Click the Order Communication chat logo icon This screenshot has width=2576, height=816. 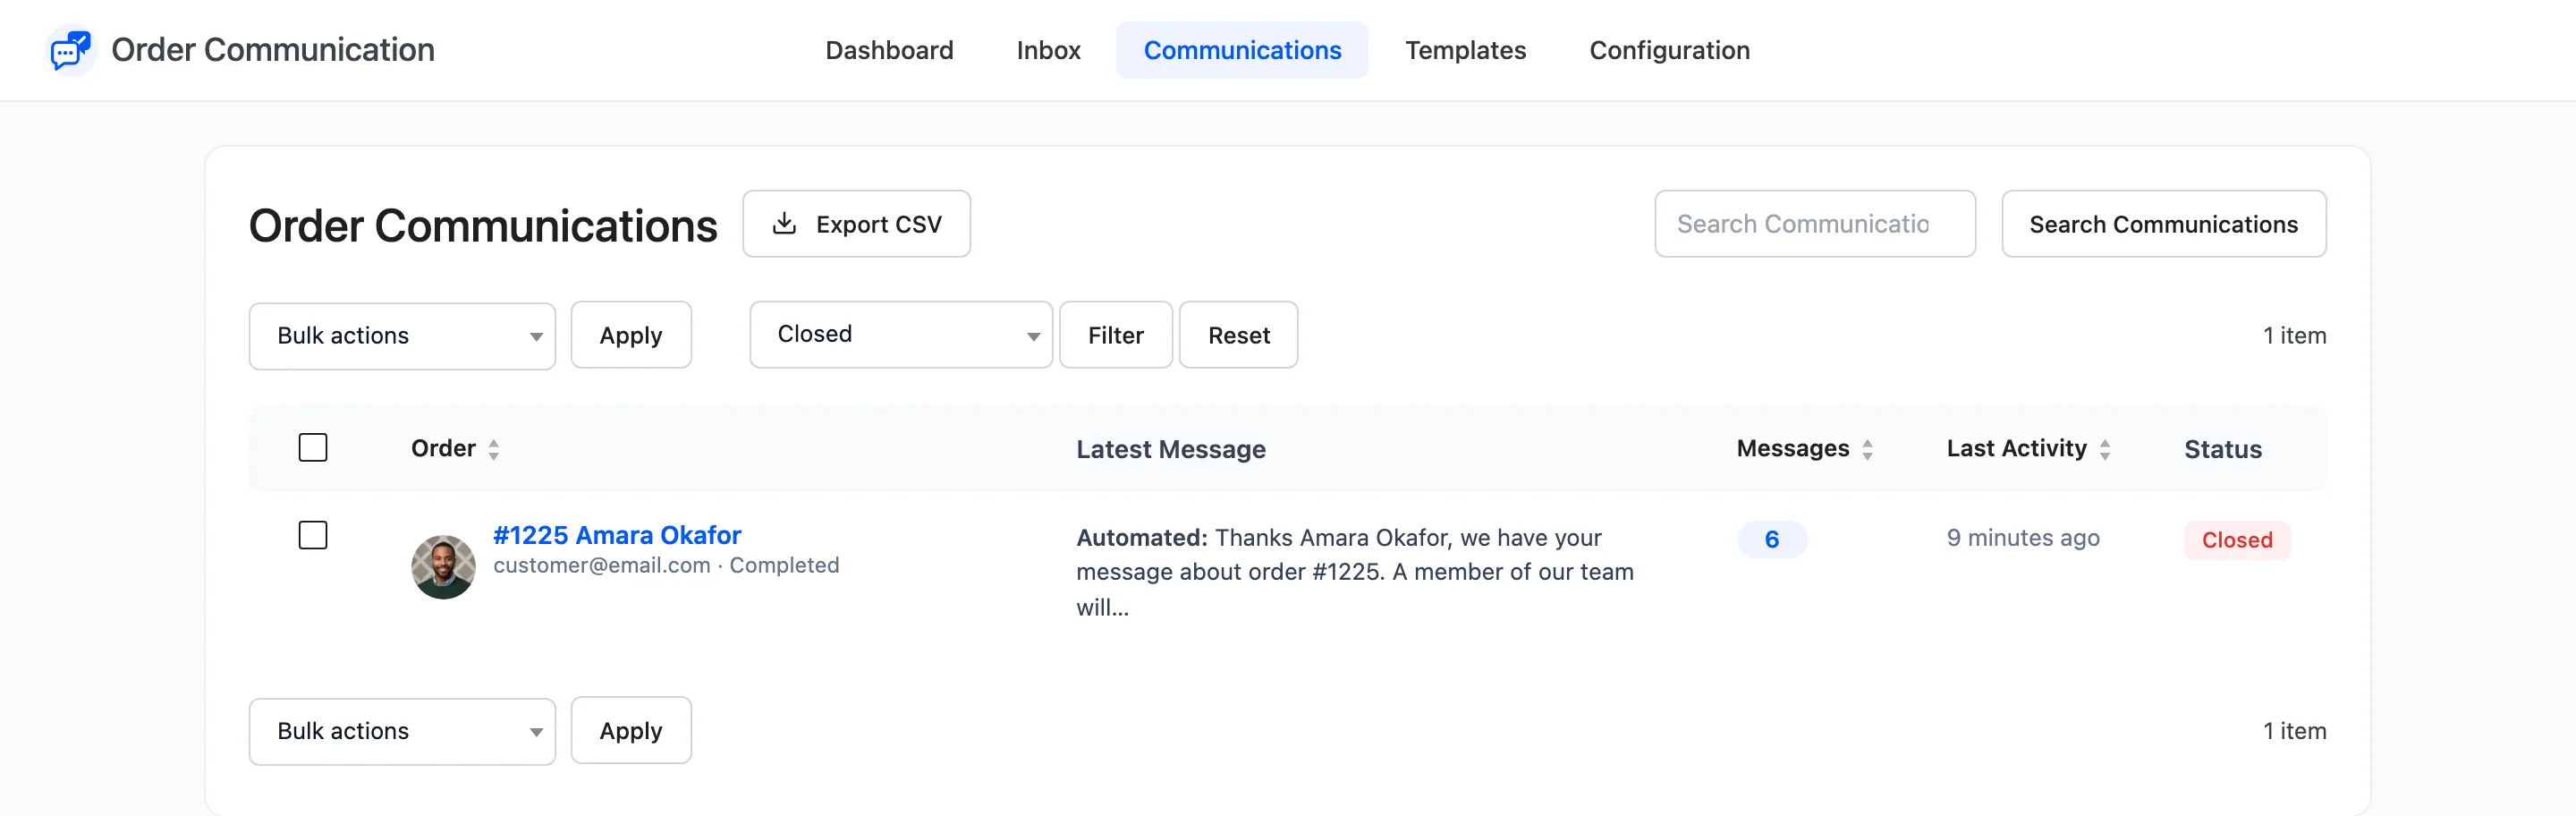click(x=71, y=50)
